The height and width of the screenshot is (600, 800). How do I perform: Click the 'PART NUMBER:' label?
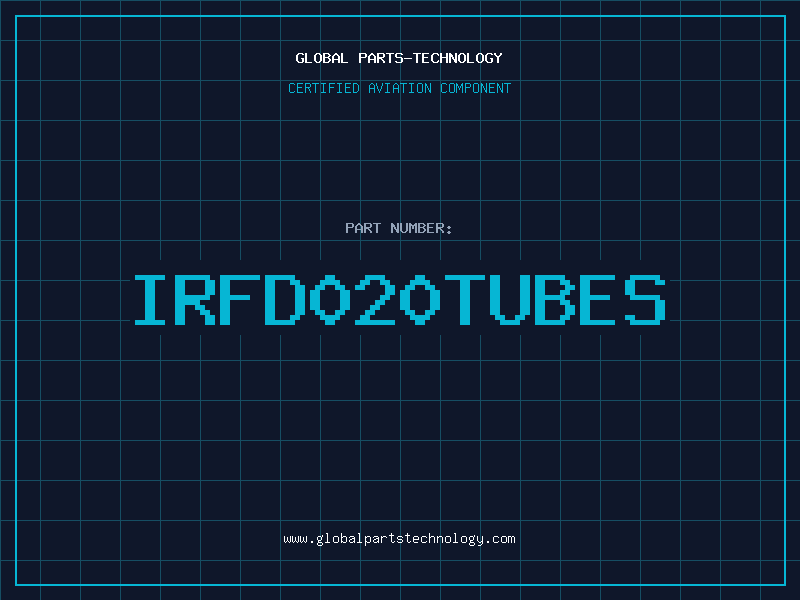(x=399, y=228)
